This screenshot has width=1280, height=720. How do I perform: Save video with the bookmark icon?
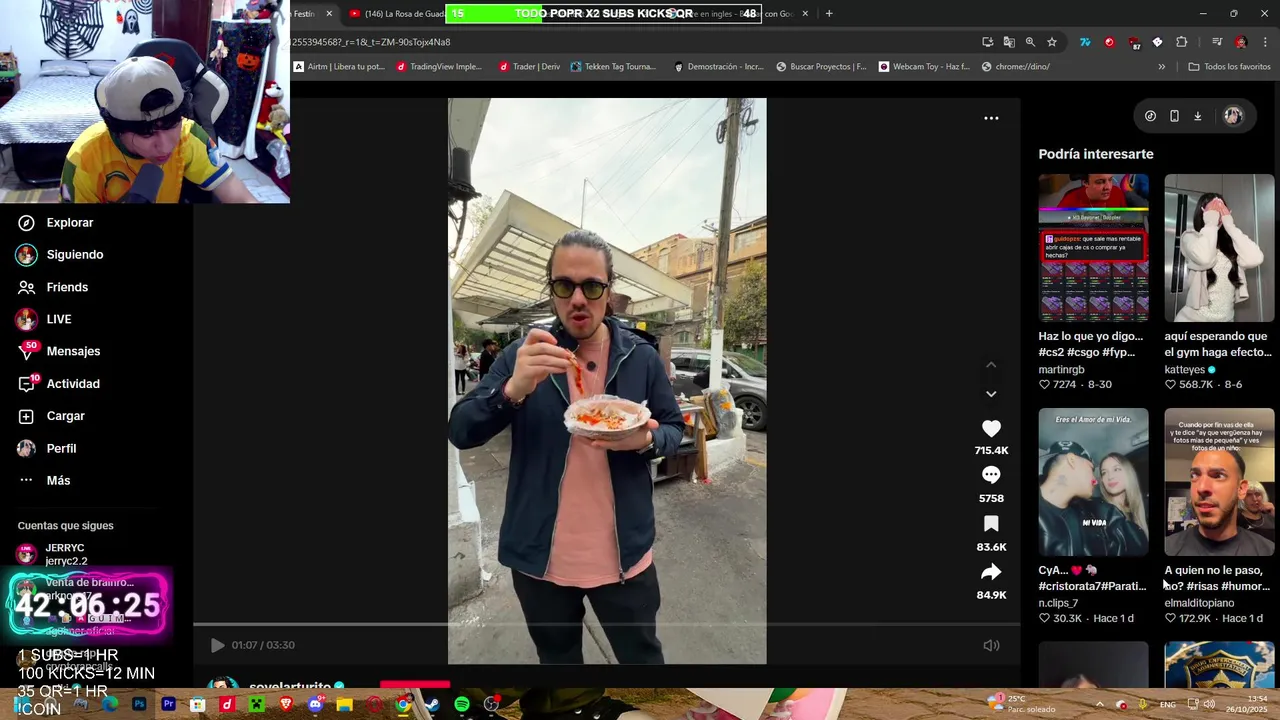[x=991, y=524]
